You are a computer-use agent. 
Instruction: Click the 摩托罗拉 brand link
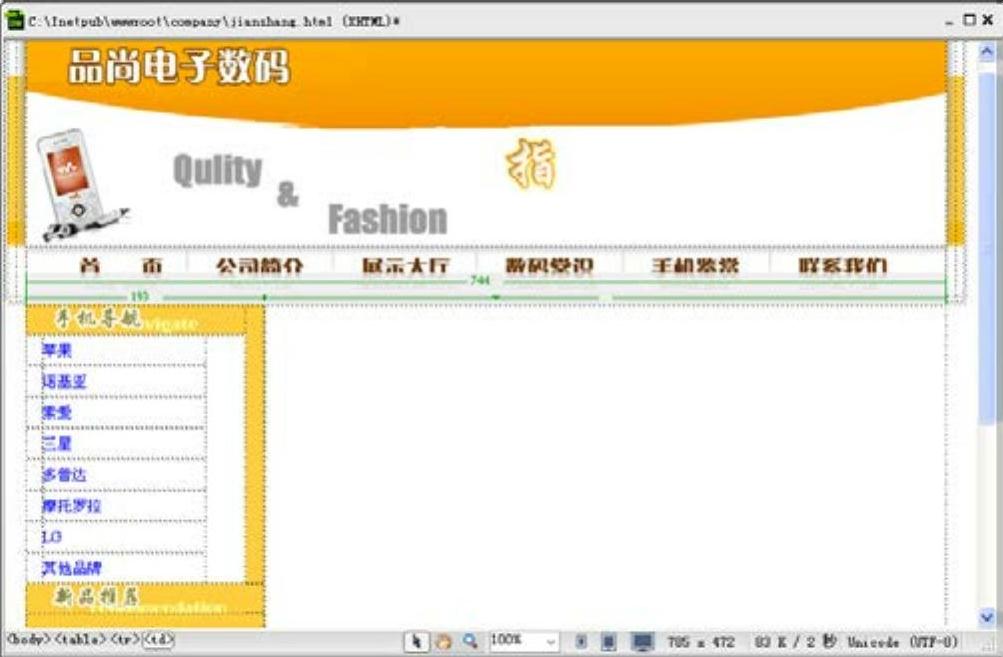72,506
